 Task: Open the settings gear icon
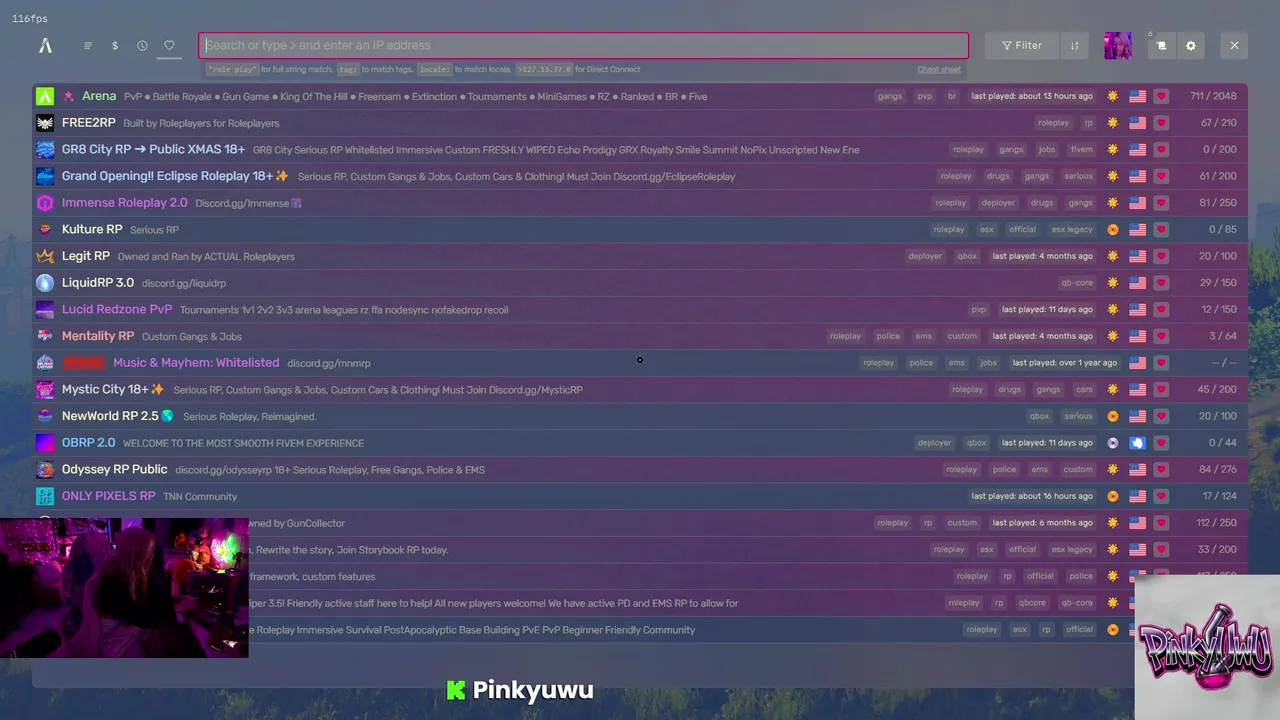coord(1190,45)
